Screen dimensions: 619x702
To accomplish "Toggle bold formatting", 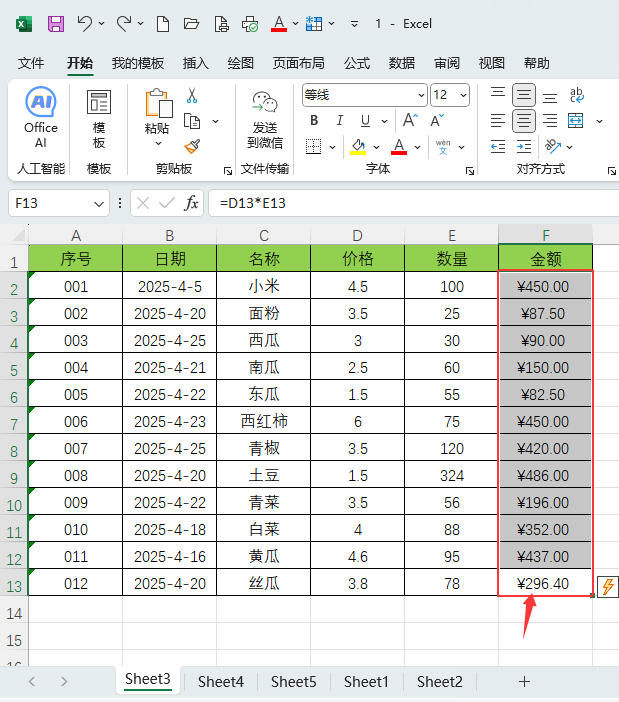I will pyautogui.click(x=314, y=120).
